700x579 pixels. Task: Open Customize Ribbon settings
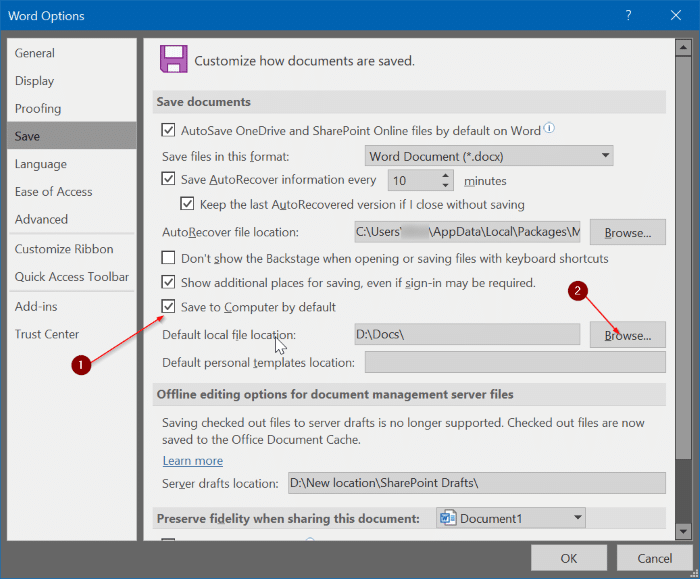[72, 249]
